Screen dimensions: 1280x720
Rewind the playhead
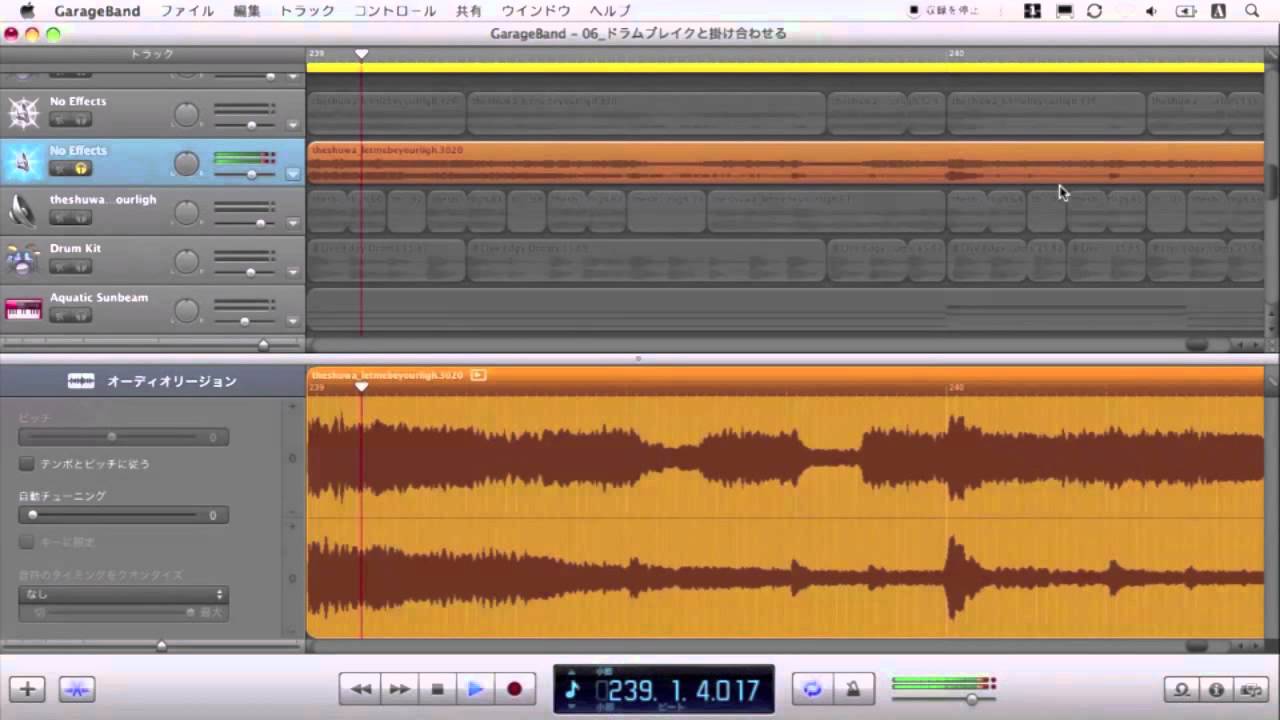(x=360, y=689)
